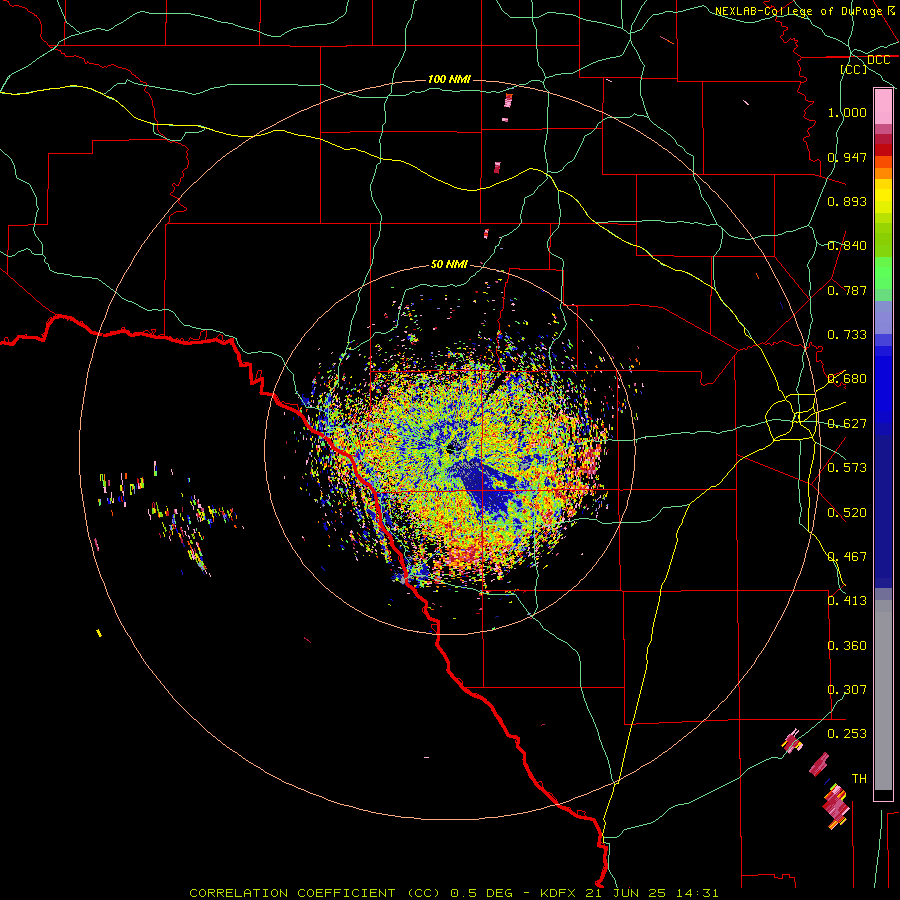Click the 0.680 scale value

coord(847,379)
